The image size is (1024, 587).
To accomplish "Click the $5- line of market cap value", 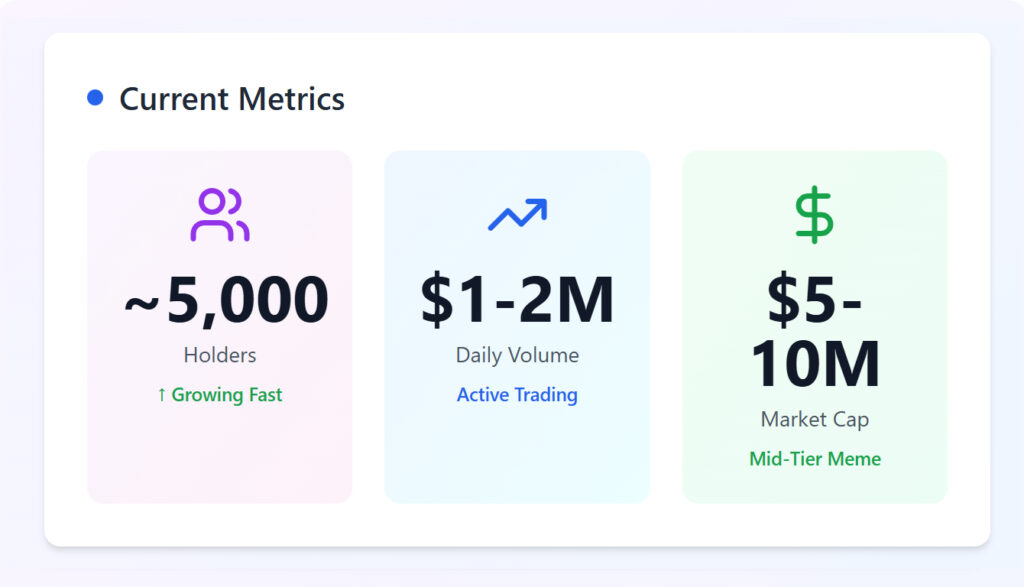I will tap(814, 300).
